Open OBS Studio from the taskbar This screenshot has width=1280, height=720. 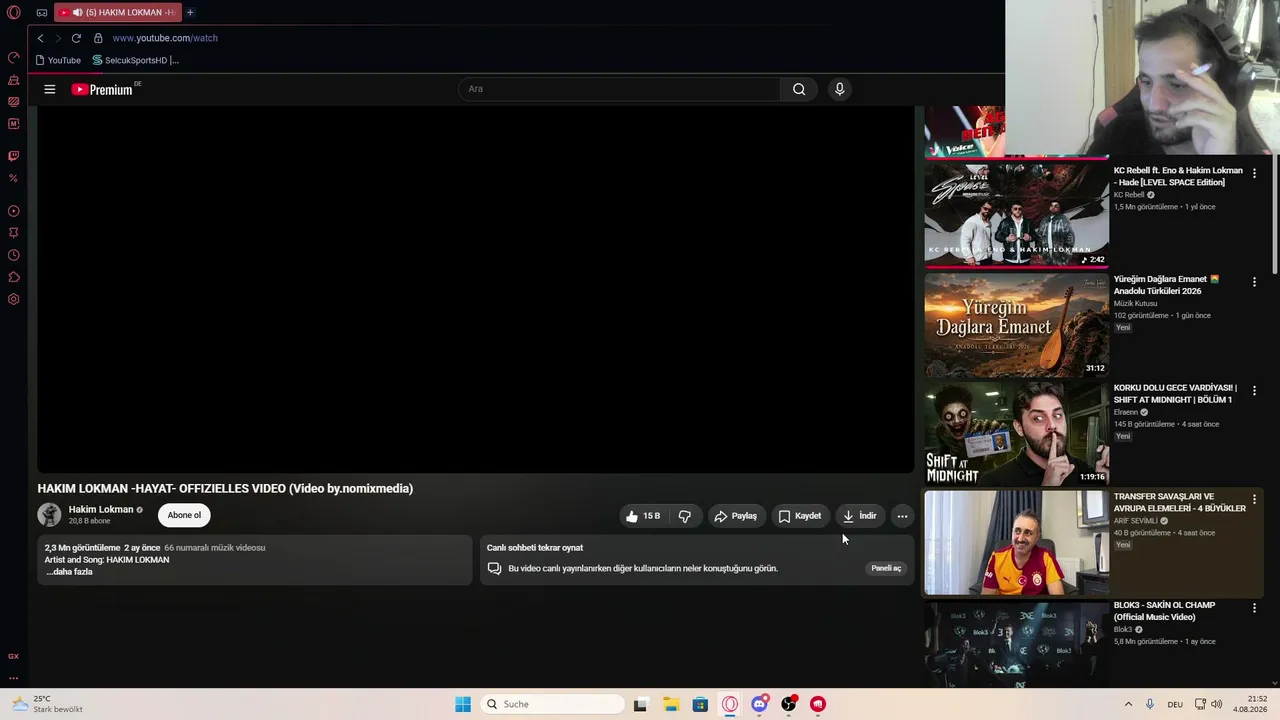789,704
